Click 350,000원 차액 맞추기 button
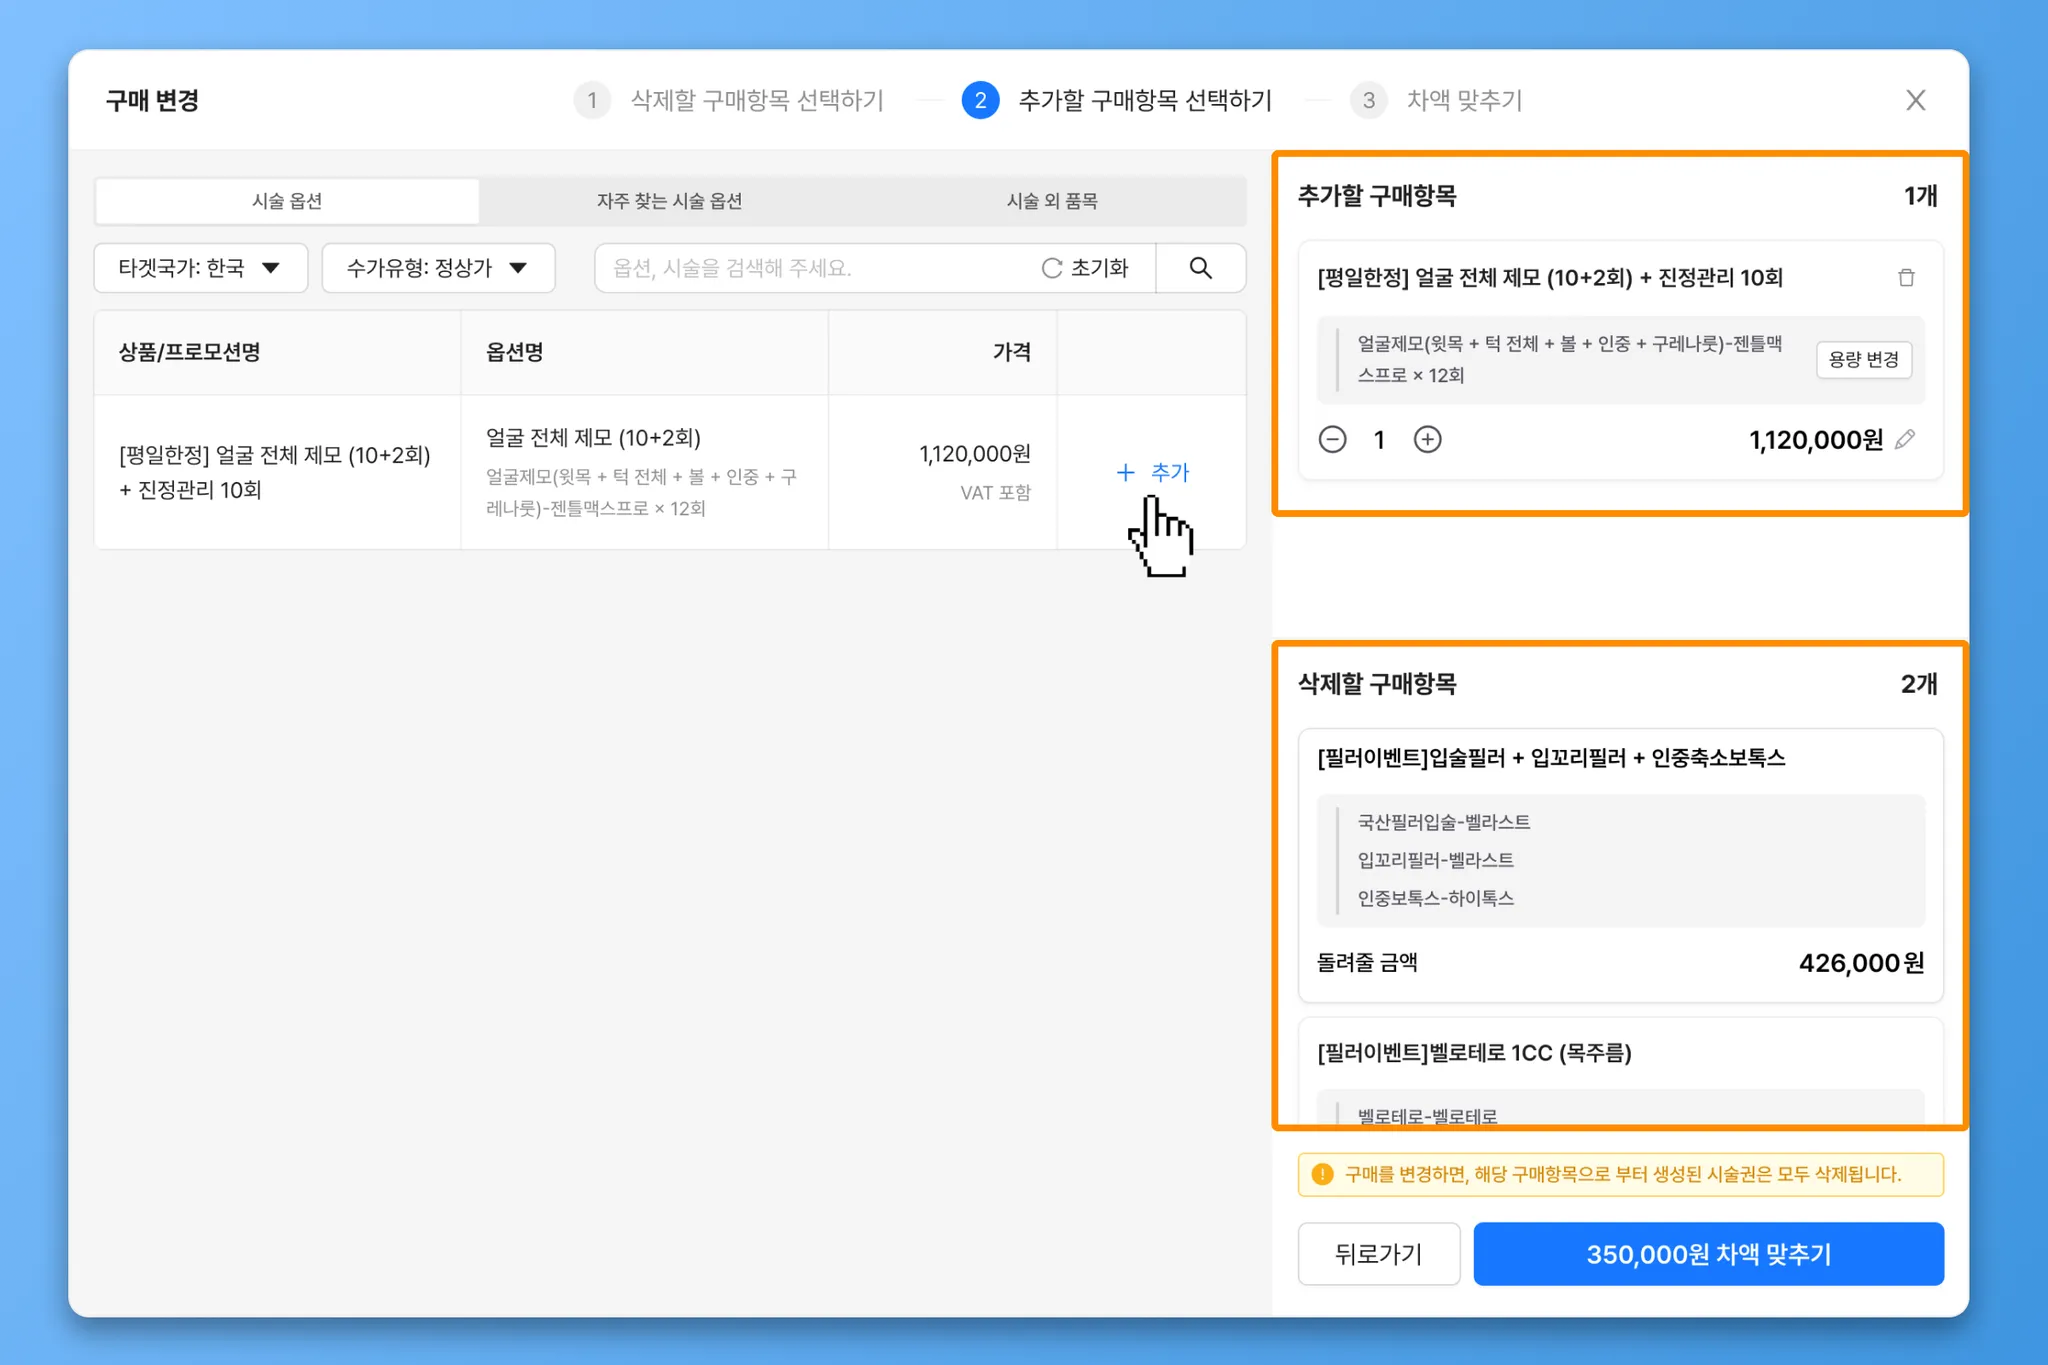The height and width of the screenshot is (1365, 2048). click(1708, 1254)
